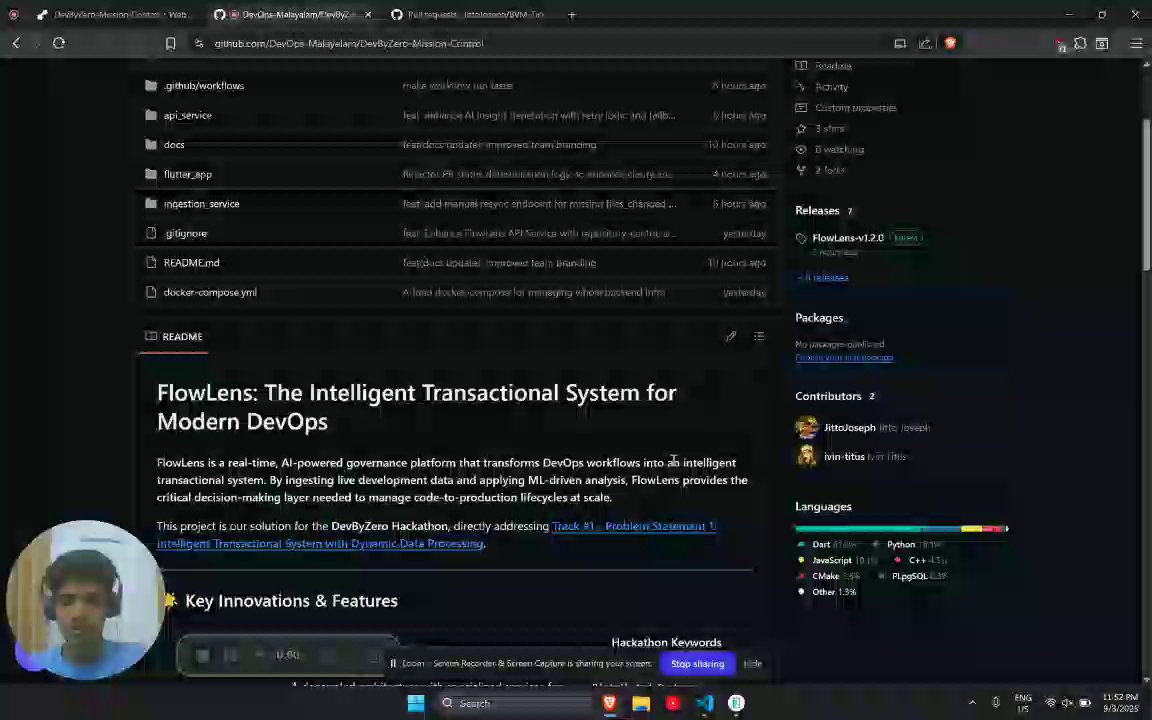Open Visual Studio Code from the taskbar
The image size is (1152, 720).
(704, 703)
